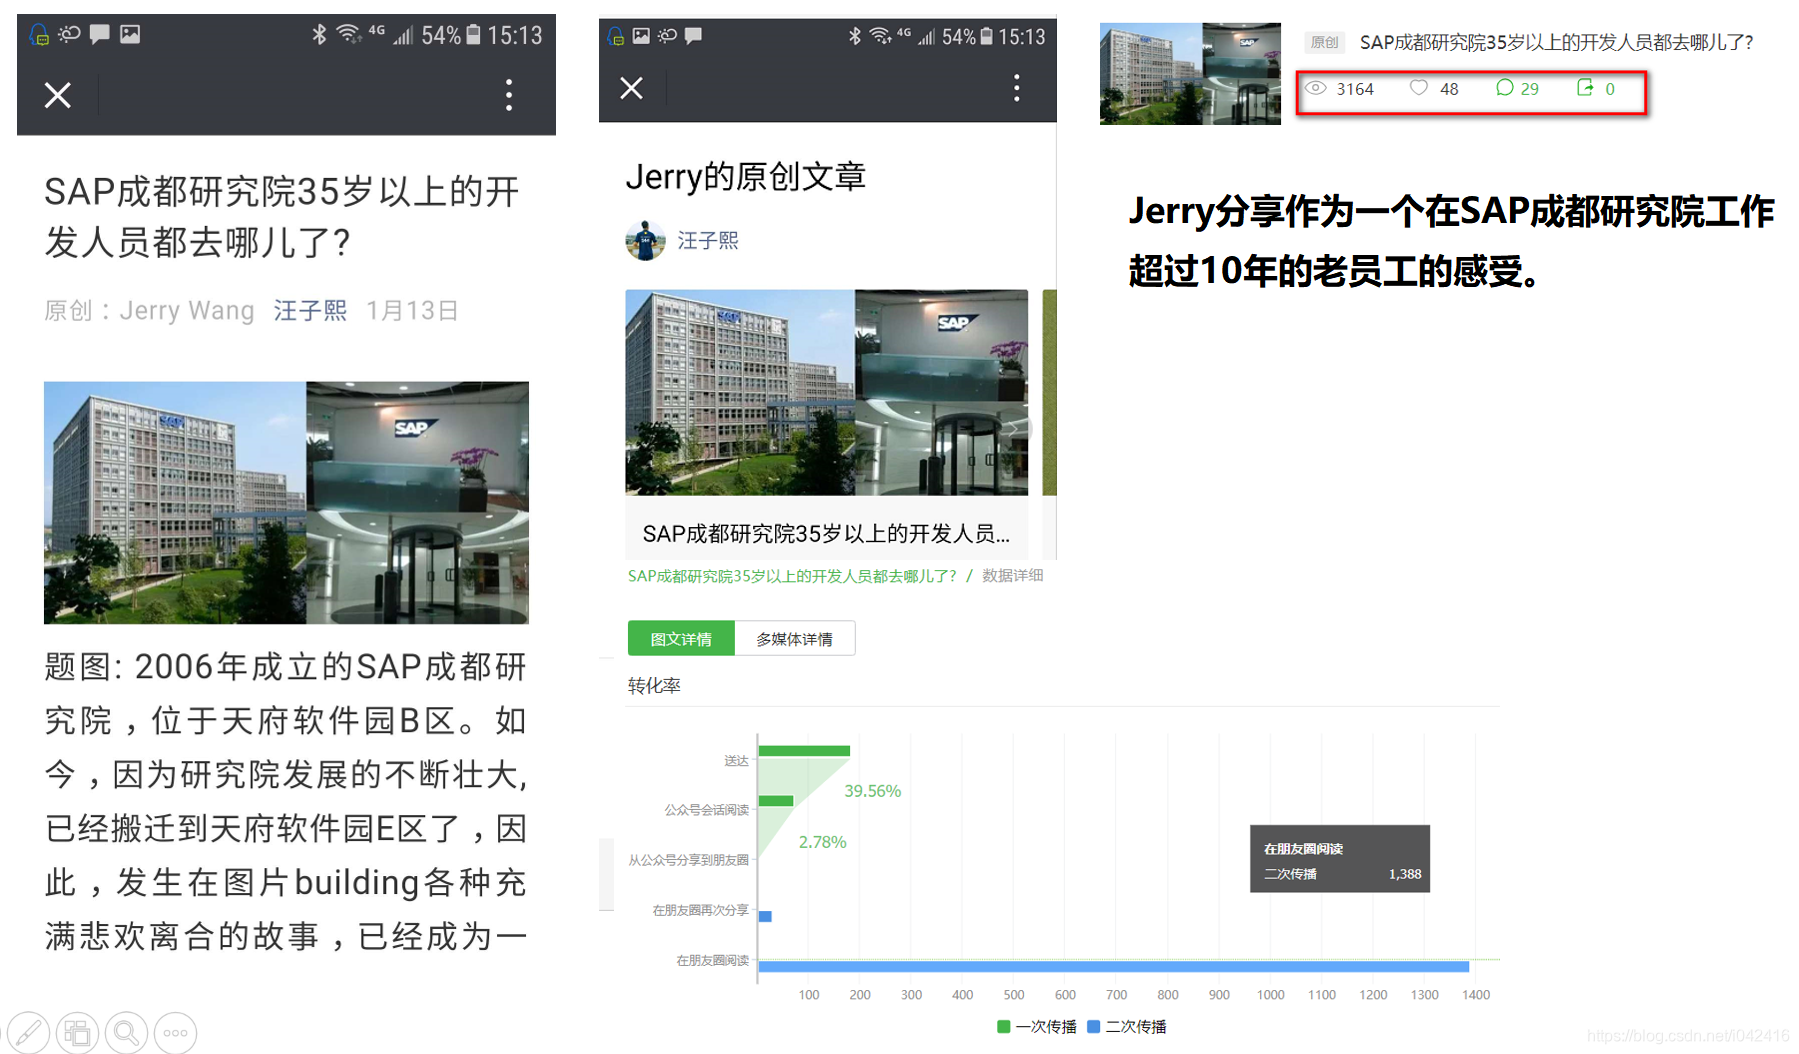
Task: Click the 送达 green bar in the chart
Action: [804, 751]
